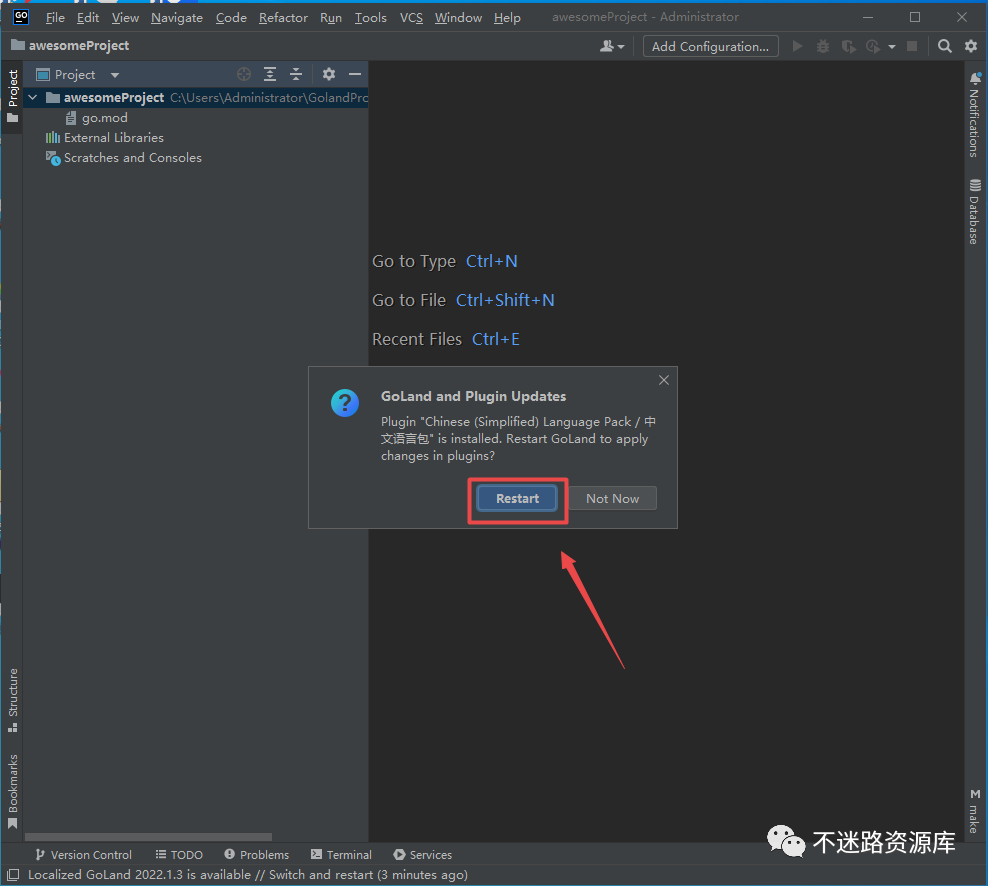Viewport: 988px width, 886px height.
Task: Open the Services tool window
Action: [x=422, y=854]
